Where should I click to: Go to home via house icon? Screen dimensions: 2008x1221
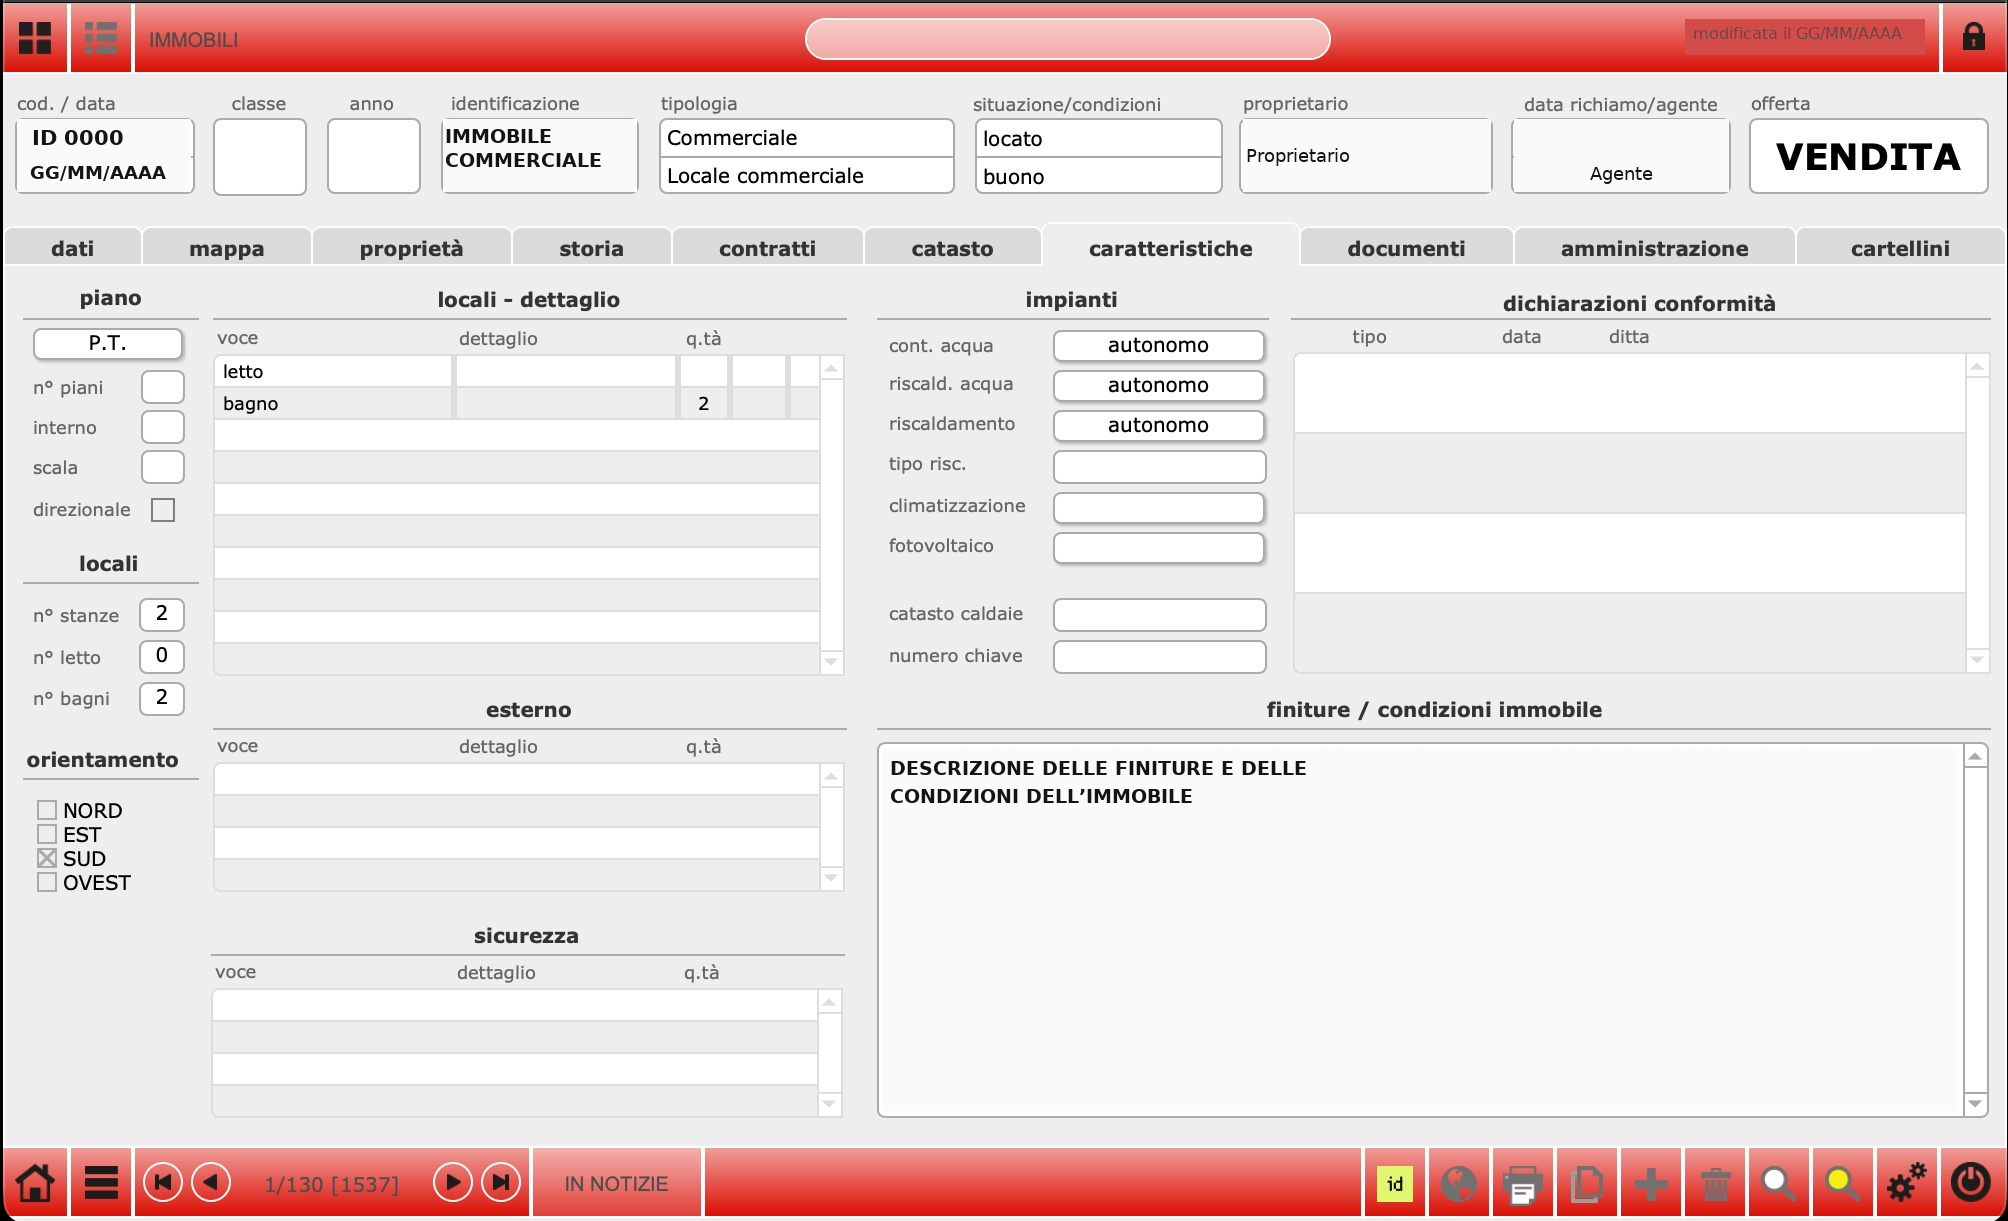coord(35,1183)
